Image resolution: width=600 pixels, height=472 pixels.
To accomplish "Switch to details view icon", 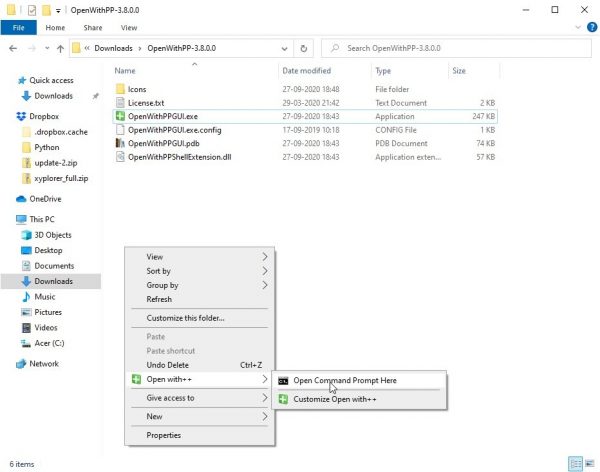I will tap(576, 464).
